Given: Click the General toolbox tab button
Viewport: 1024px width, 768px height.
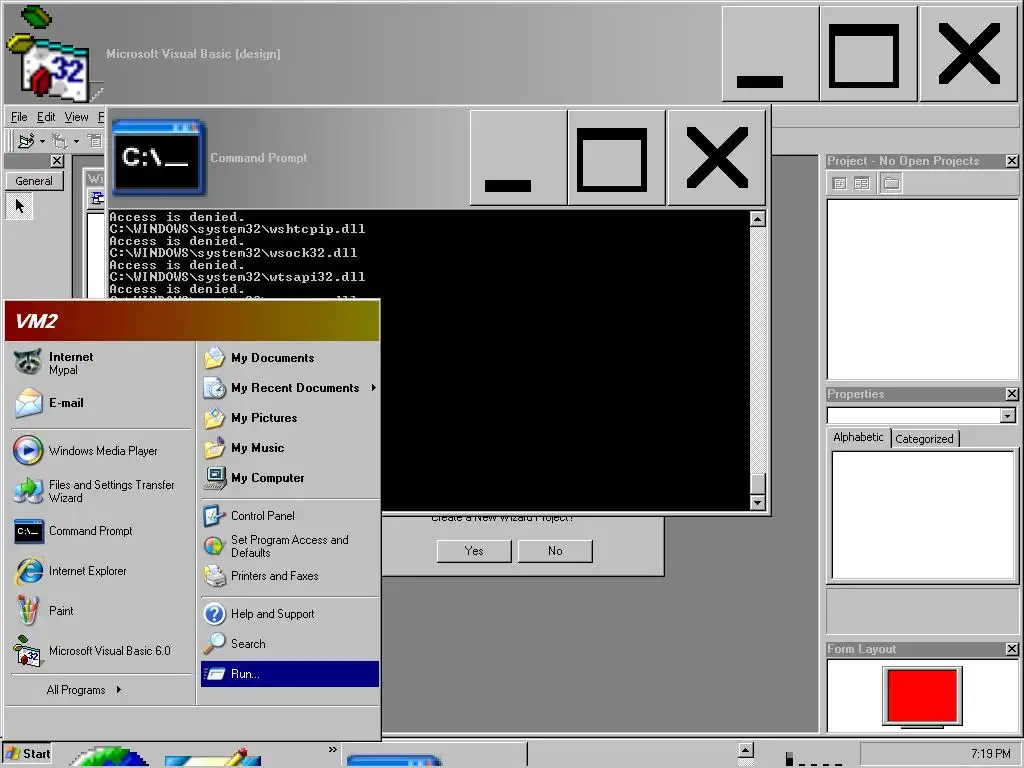Looking at the screenshot, I should coord(34,181).
